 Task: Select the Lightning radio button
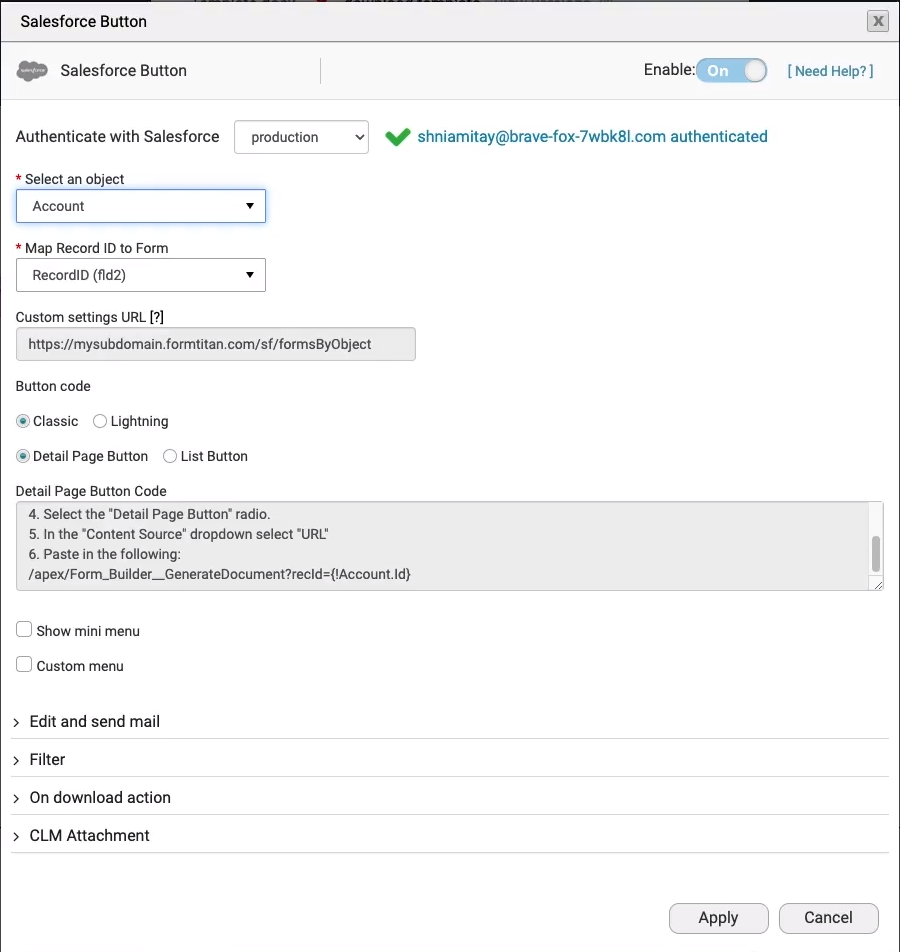pyautogui.click(x=99, y=421)
